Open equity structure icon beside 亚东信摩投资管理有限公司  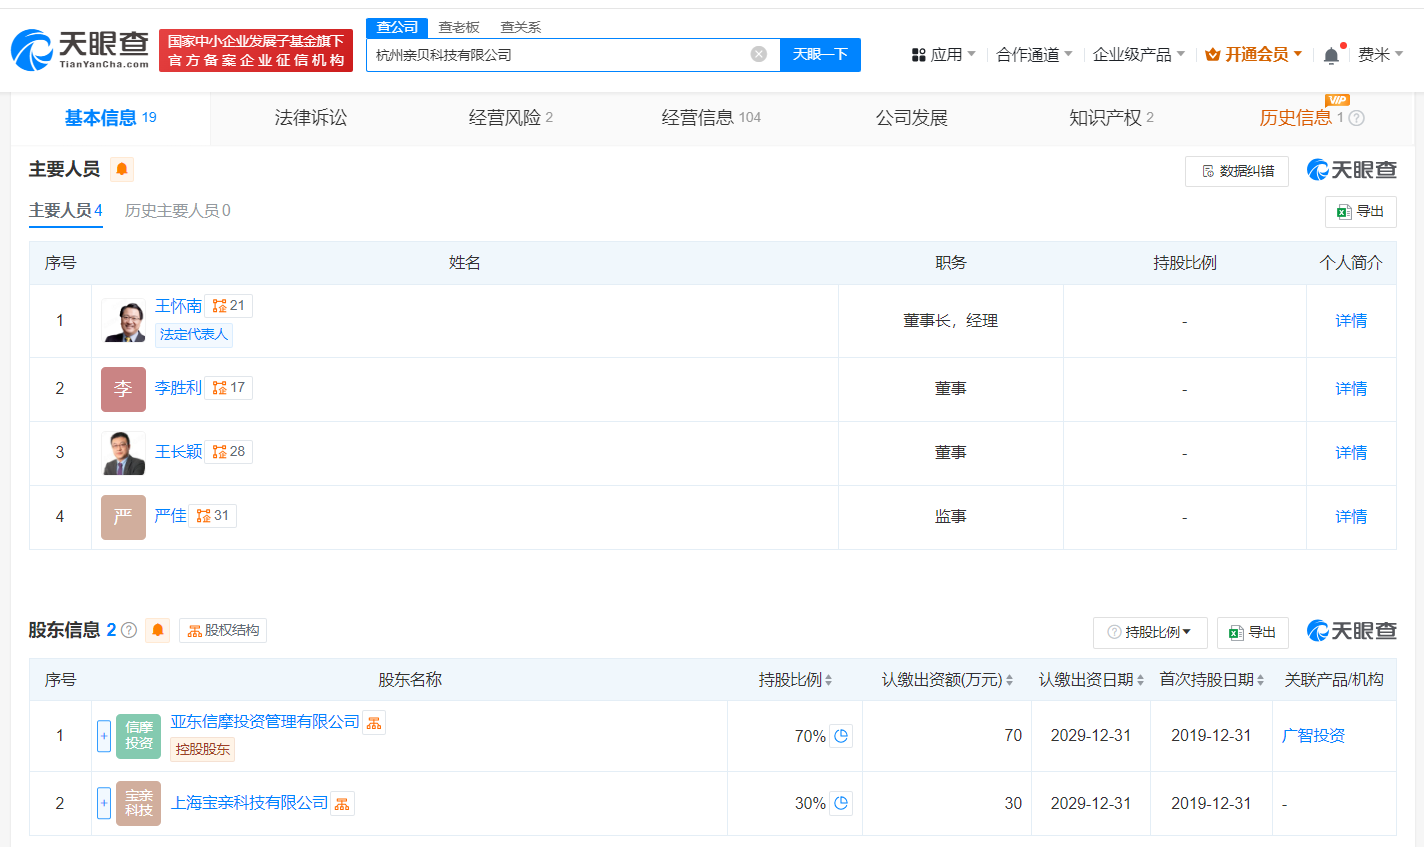pyautogui.click(x=374, y=723)
